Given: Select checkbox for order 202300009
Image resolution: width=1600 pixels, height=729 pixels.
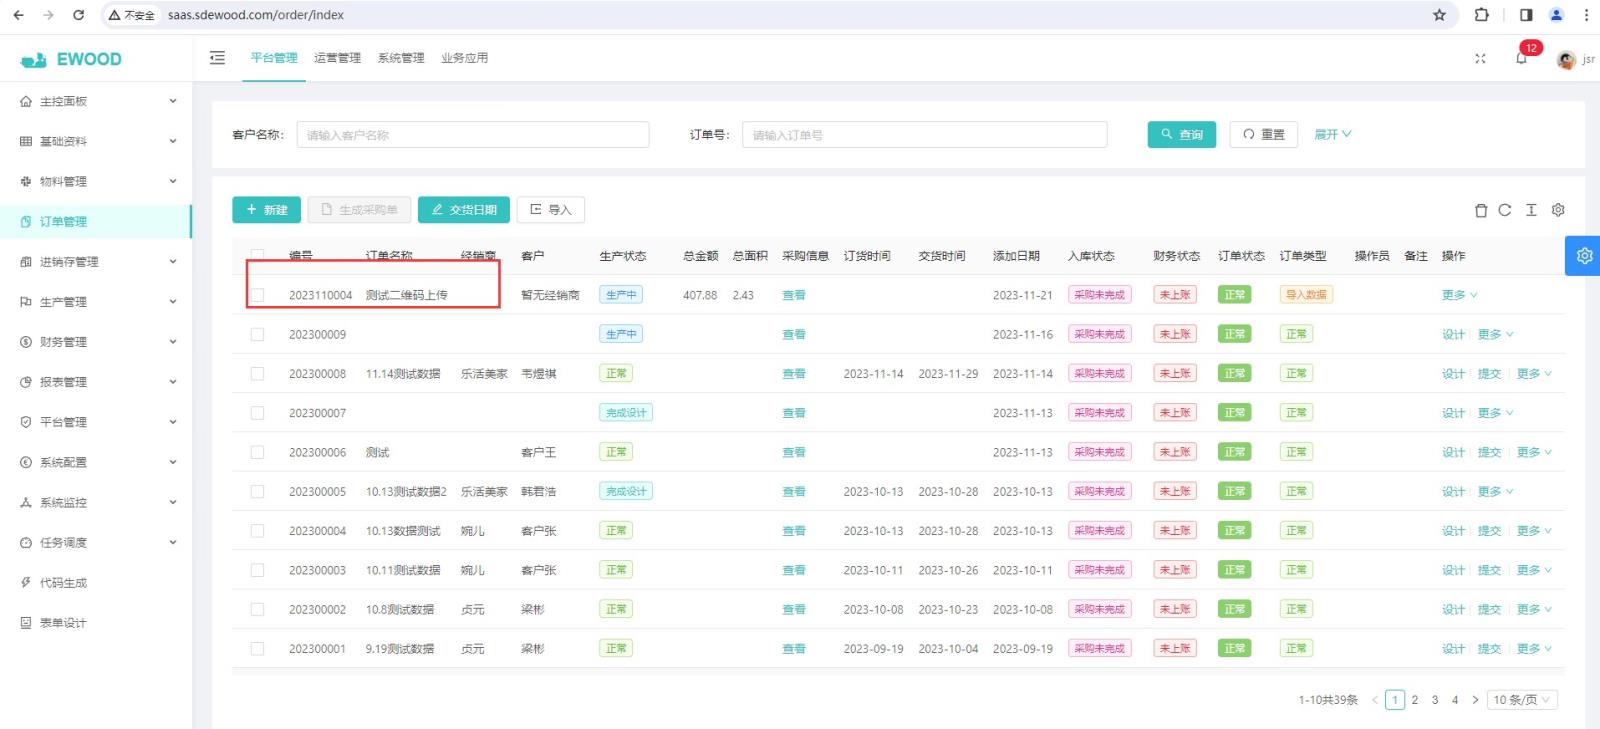Looking at the screenshot, I should (x=257, y=334).
